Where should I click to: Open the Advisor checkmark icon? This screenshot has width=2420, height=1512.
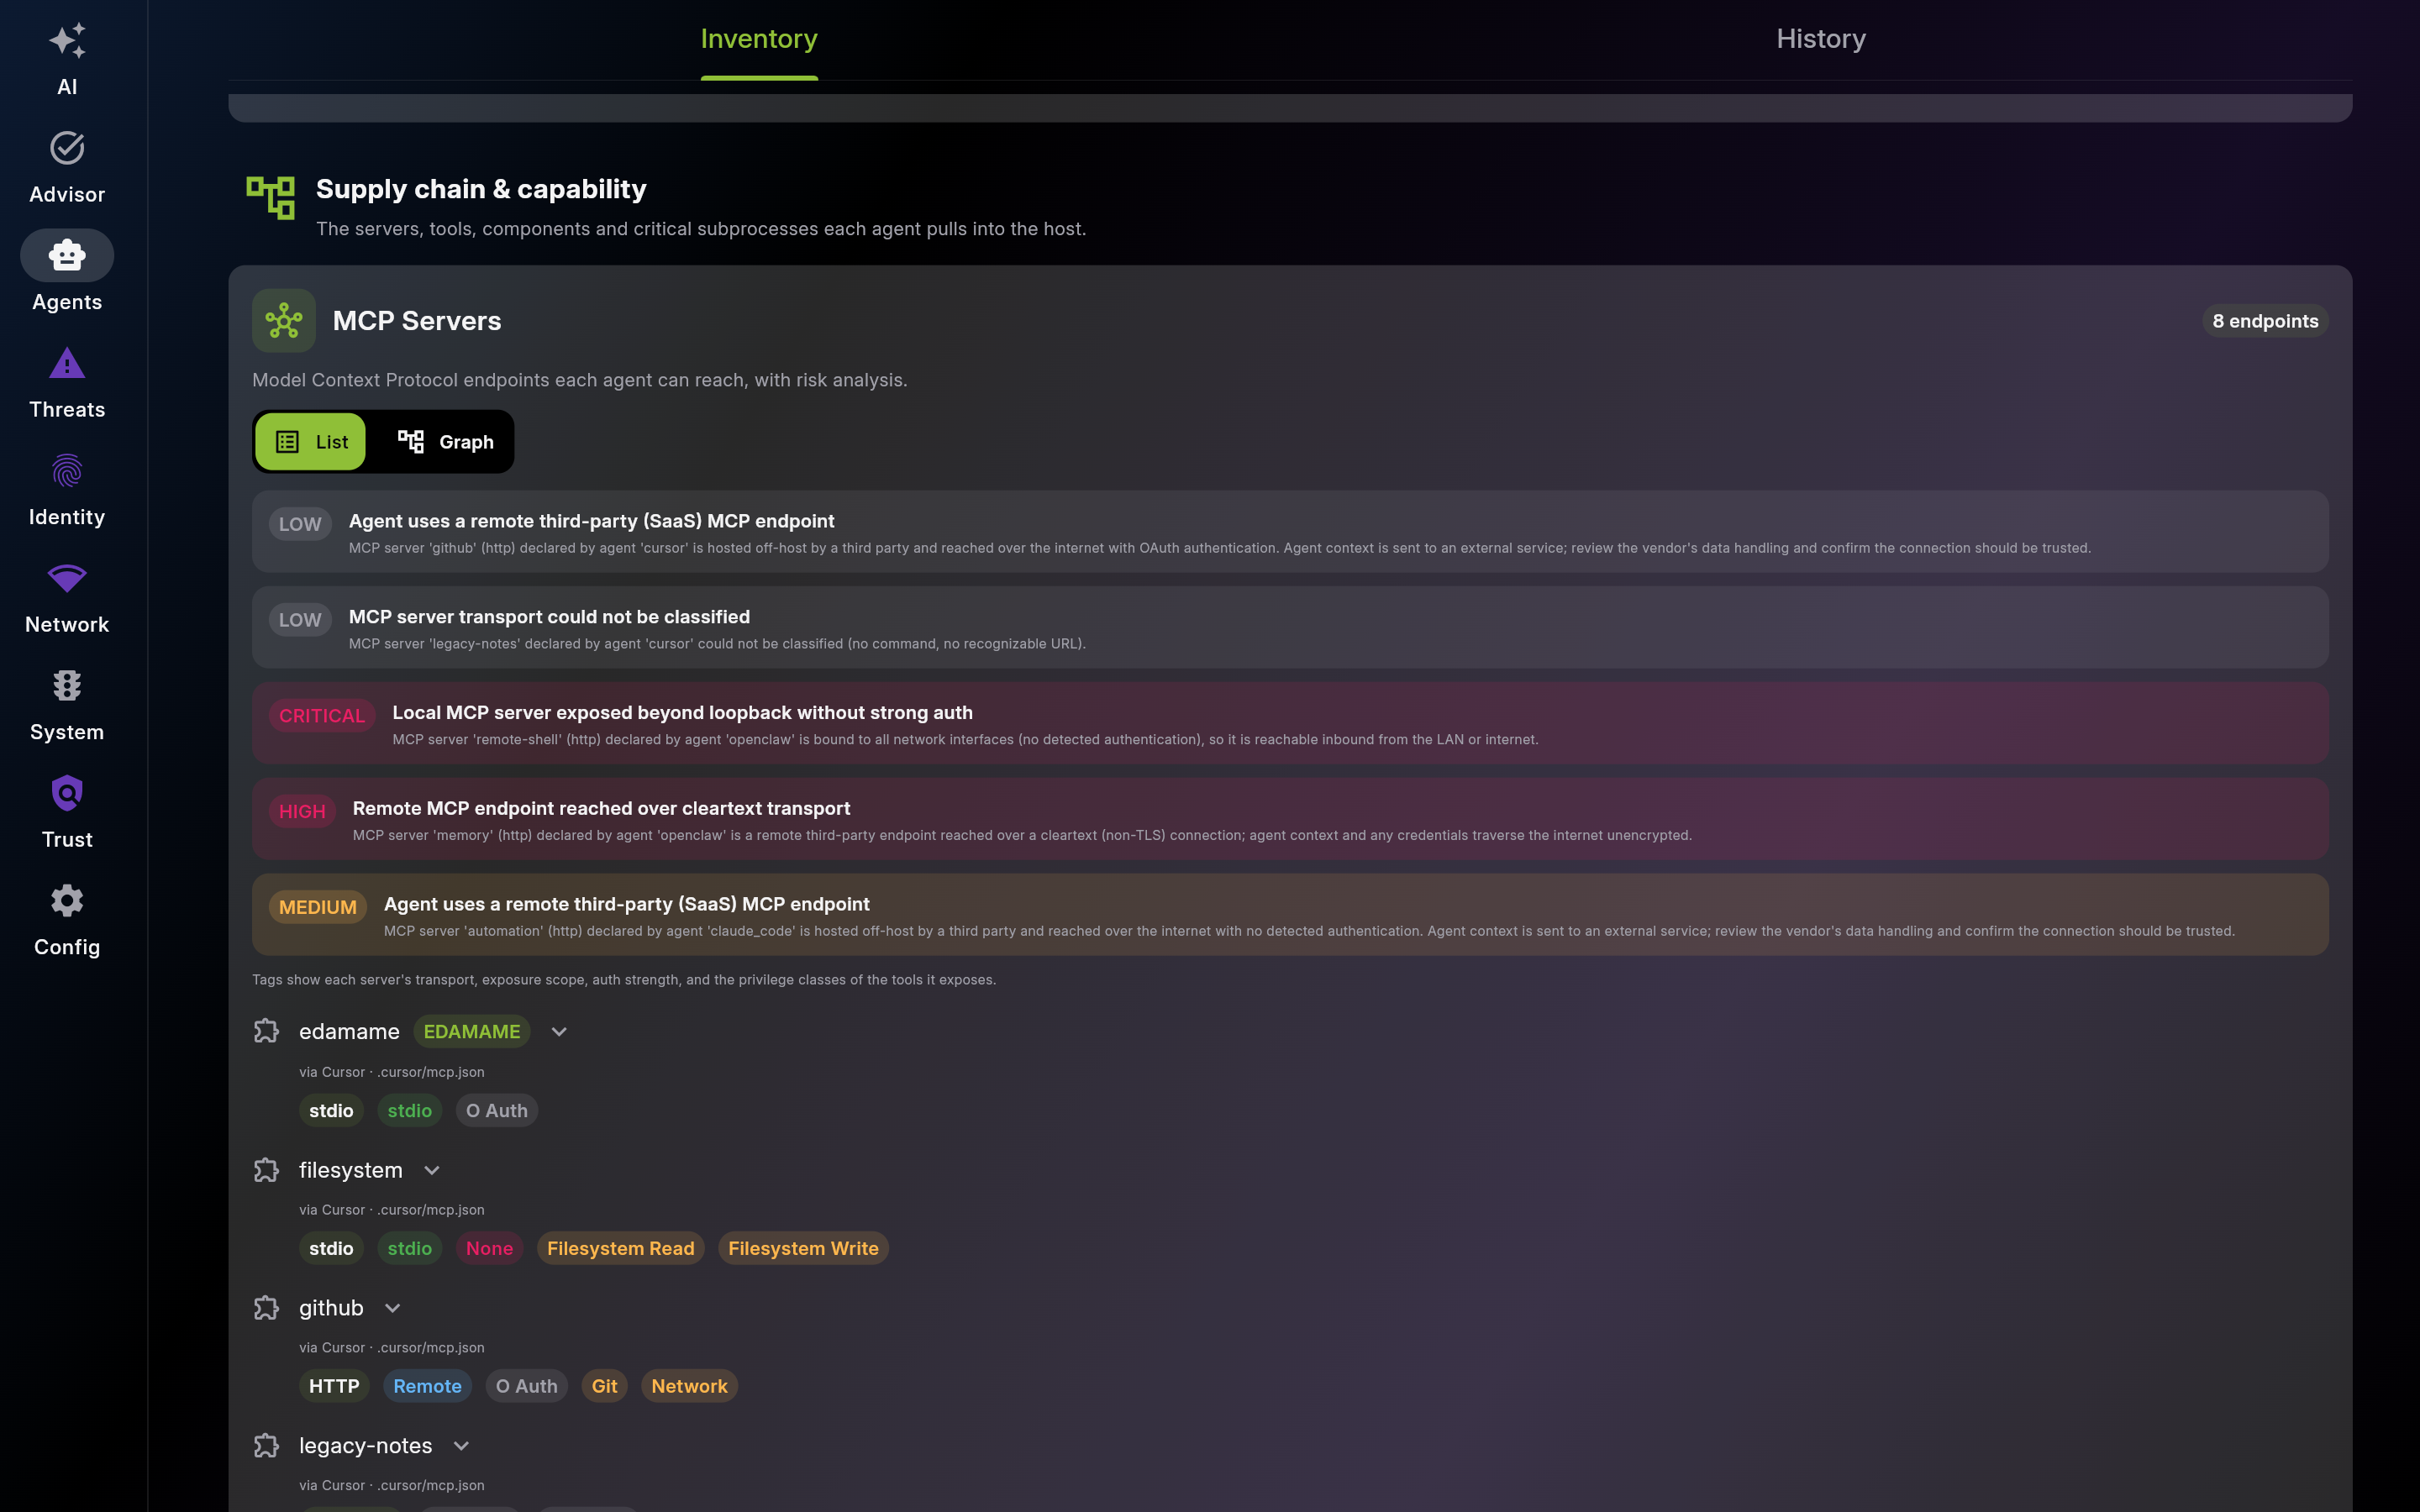67,148
